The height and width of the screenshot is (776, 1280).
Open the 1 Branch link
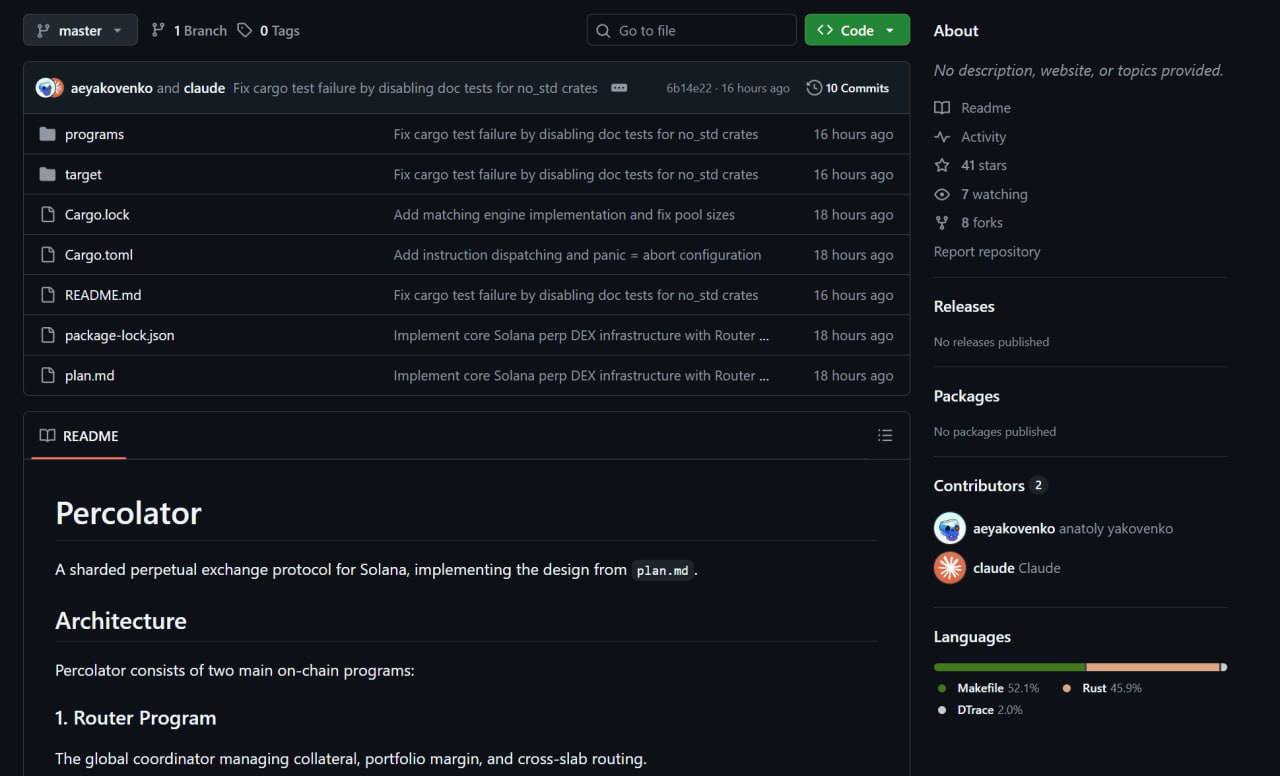click(189, 31)
